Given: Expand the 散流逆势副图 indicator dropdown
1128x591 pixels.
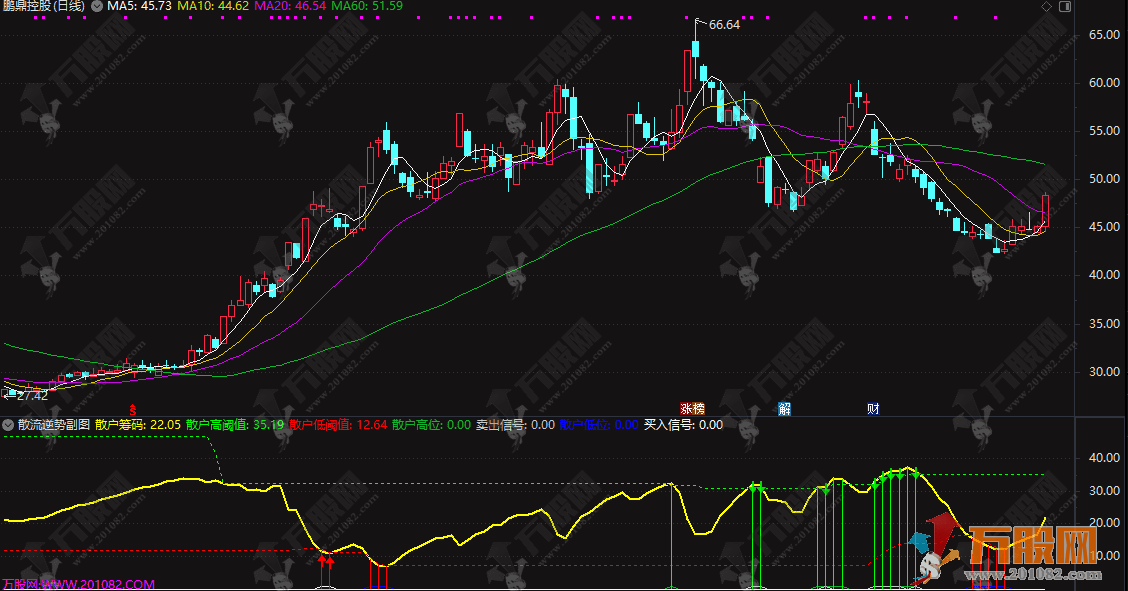Looking at the screenshot, I should tap(9, 424).
